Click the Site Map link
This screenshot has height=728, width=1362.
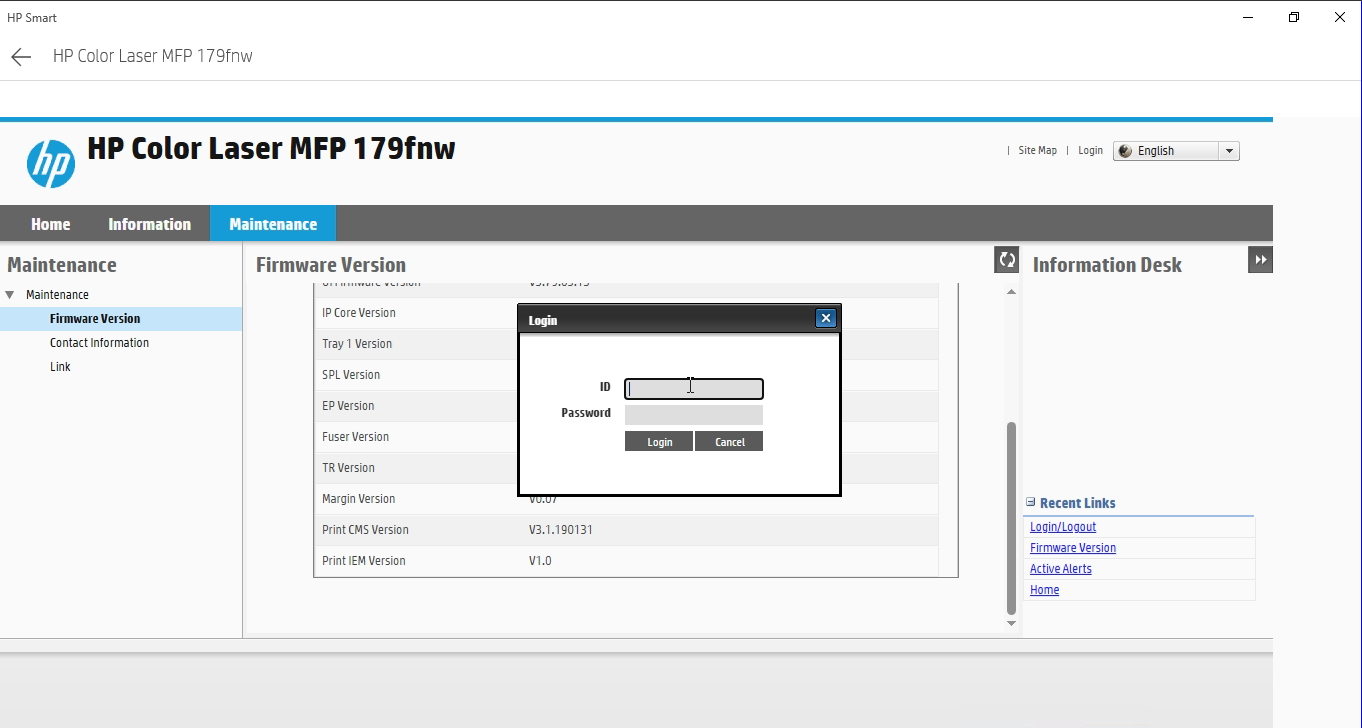tap(1037, 151)
